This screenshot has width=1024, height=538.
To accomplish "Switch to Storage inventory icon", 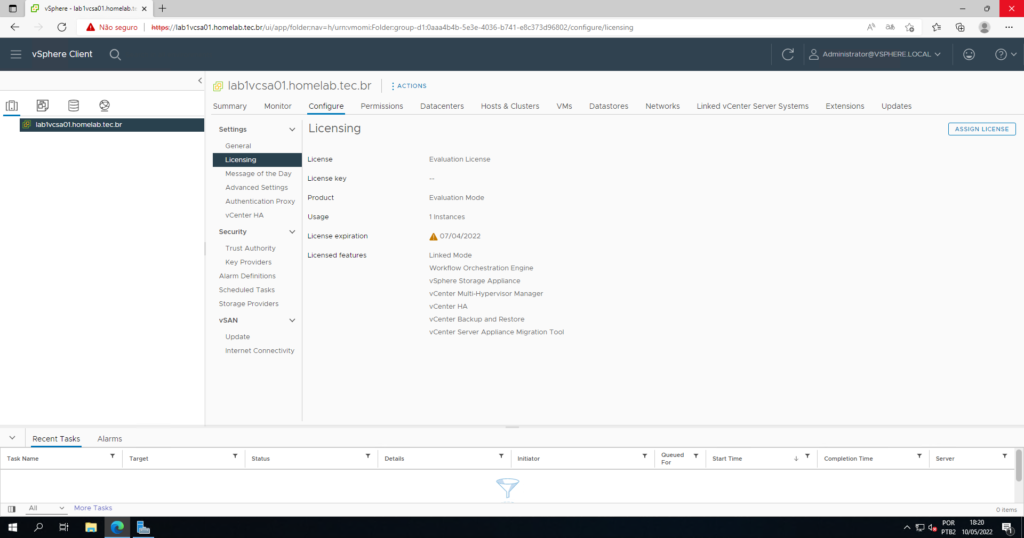I will pos(73,105).
